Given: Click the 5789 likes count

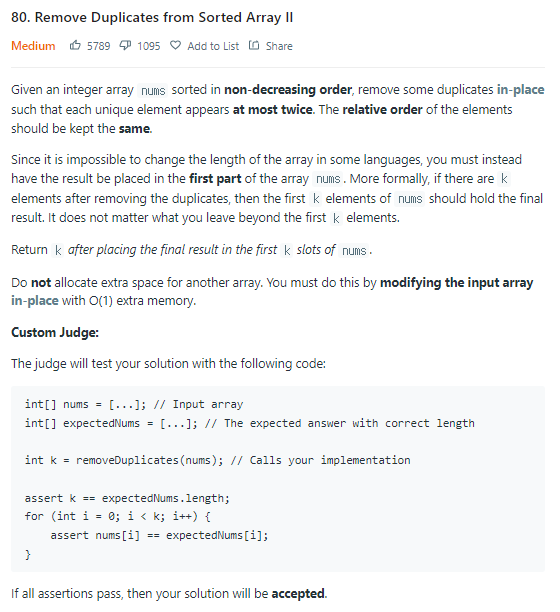Looking at the screenshot, I should [x=98, y=46].
